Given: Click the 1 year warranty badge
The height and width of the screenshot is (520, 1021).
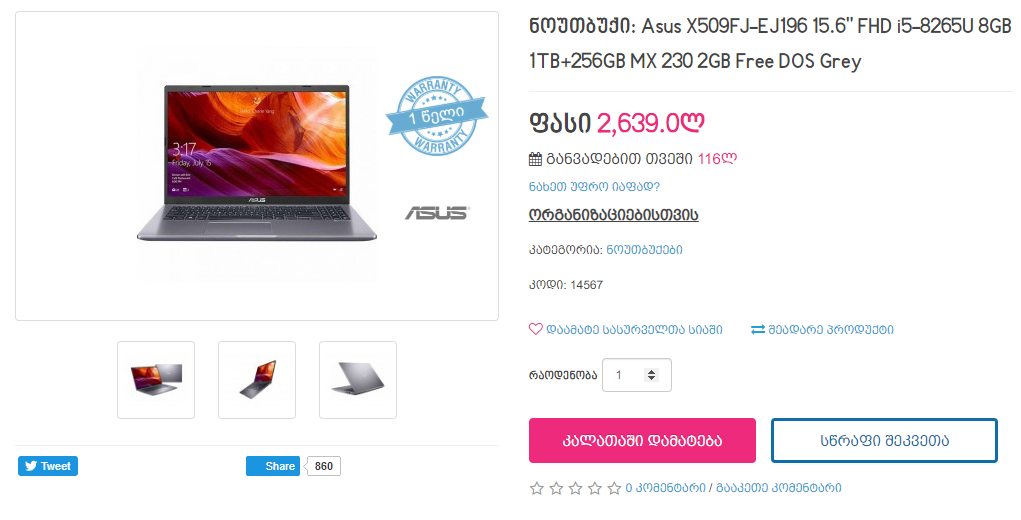Looking at the screenshot, I should 437,116.
